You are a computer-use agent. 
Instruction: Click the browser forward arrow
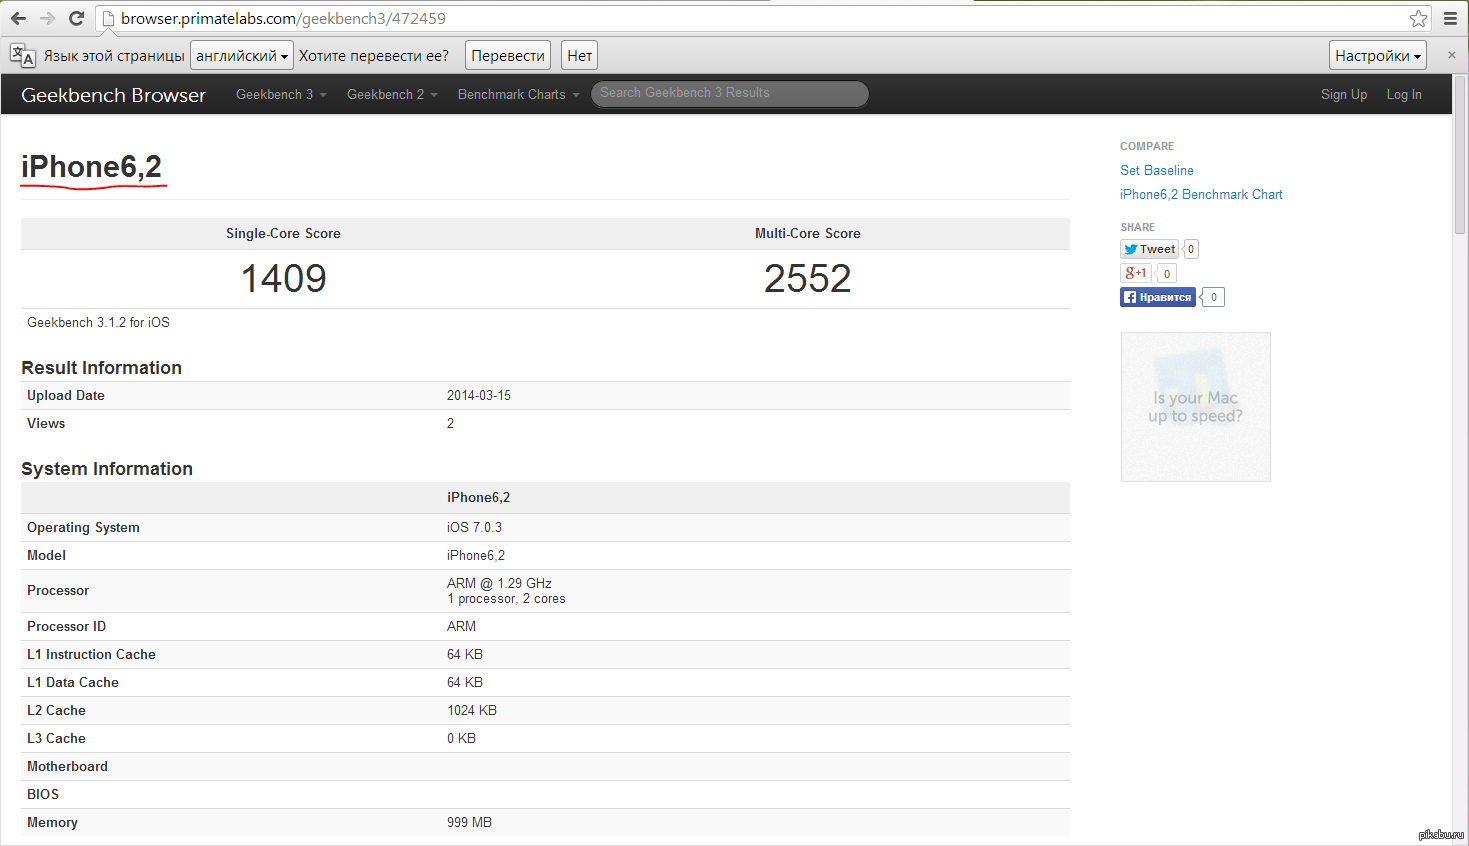[47, 18]
